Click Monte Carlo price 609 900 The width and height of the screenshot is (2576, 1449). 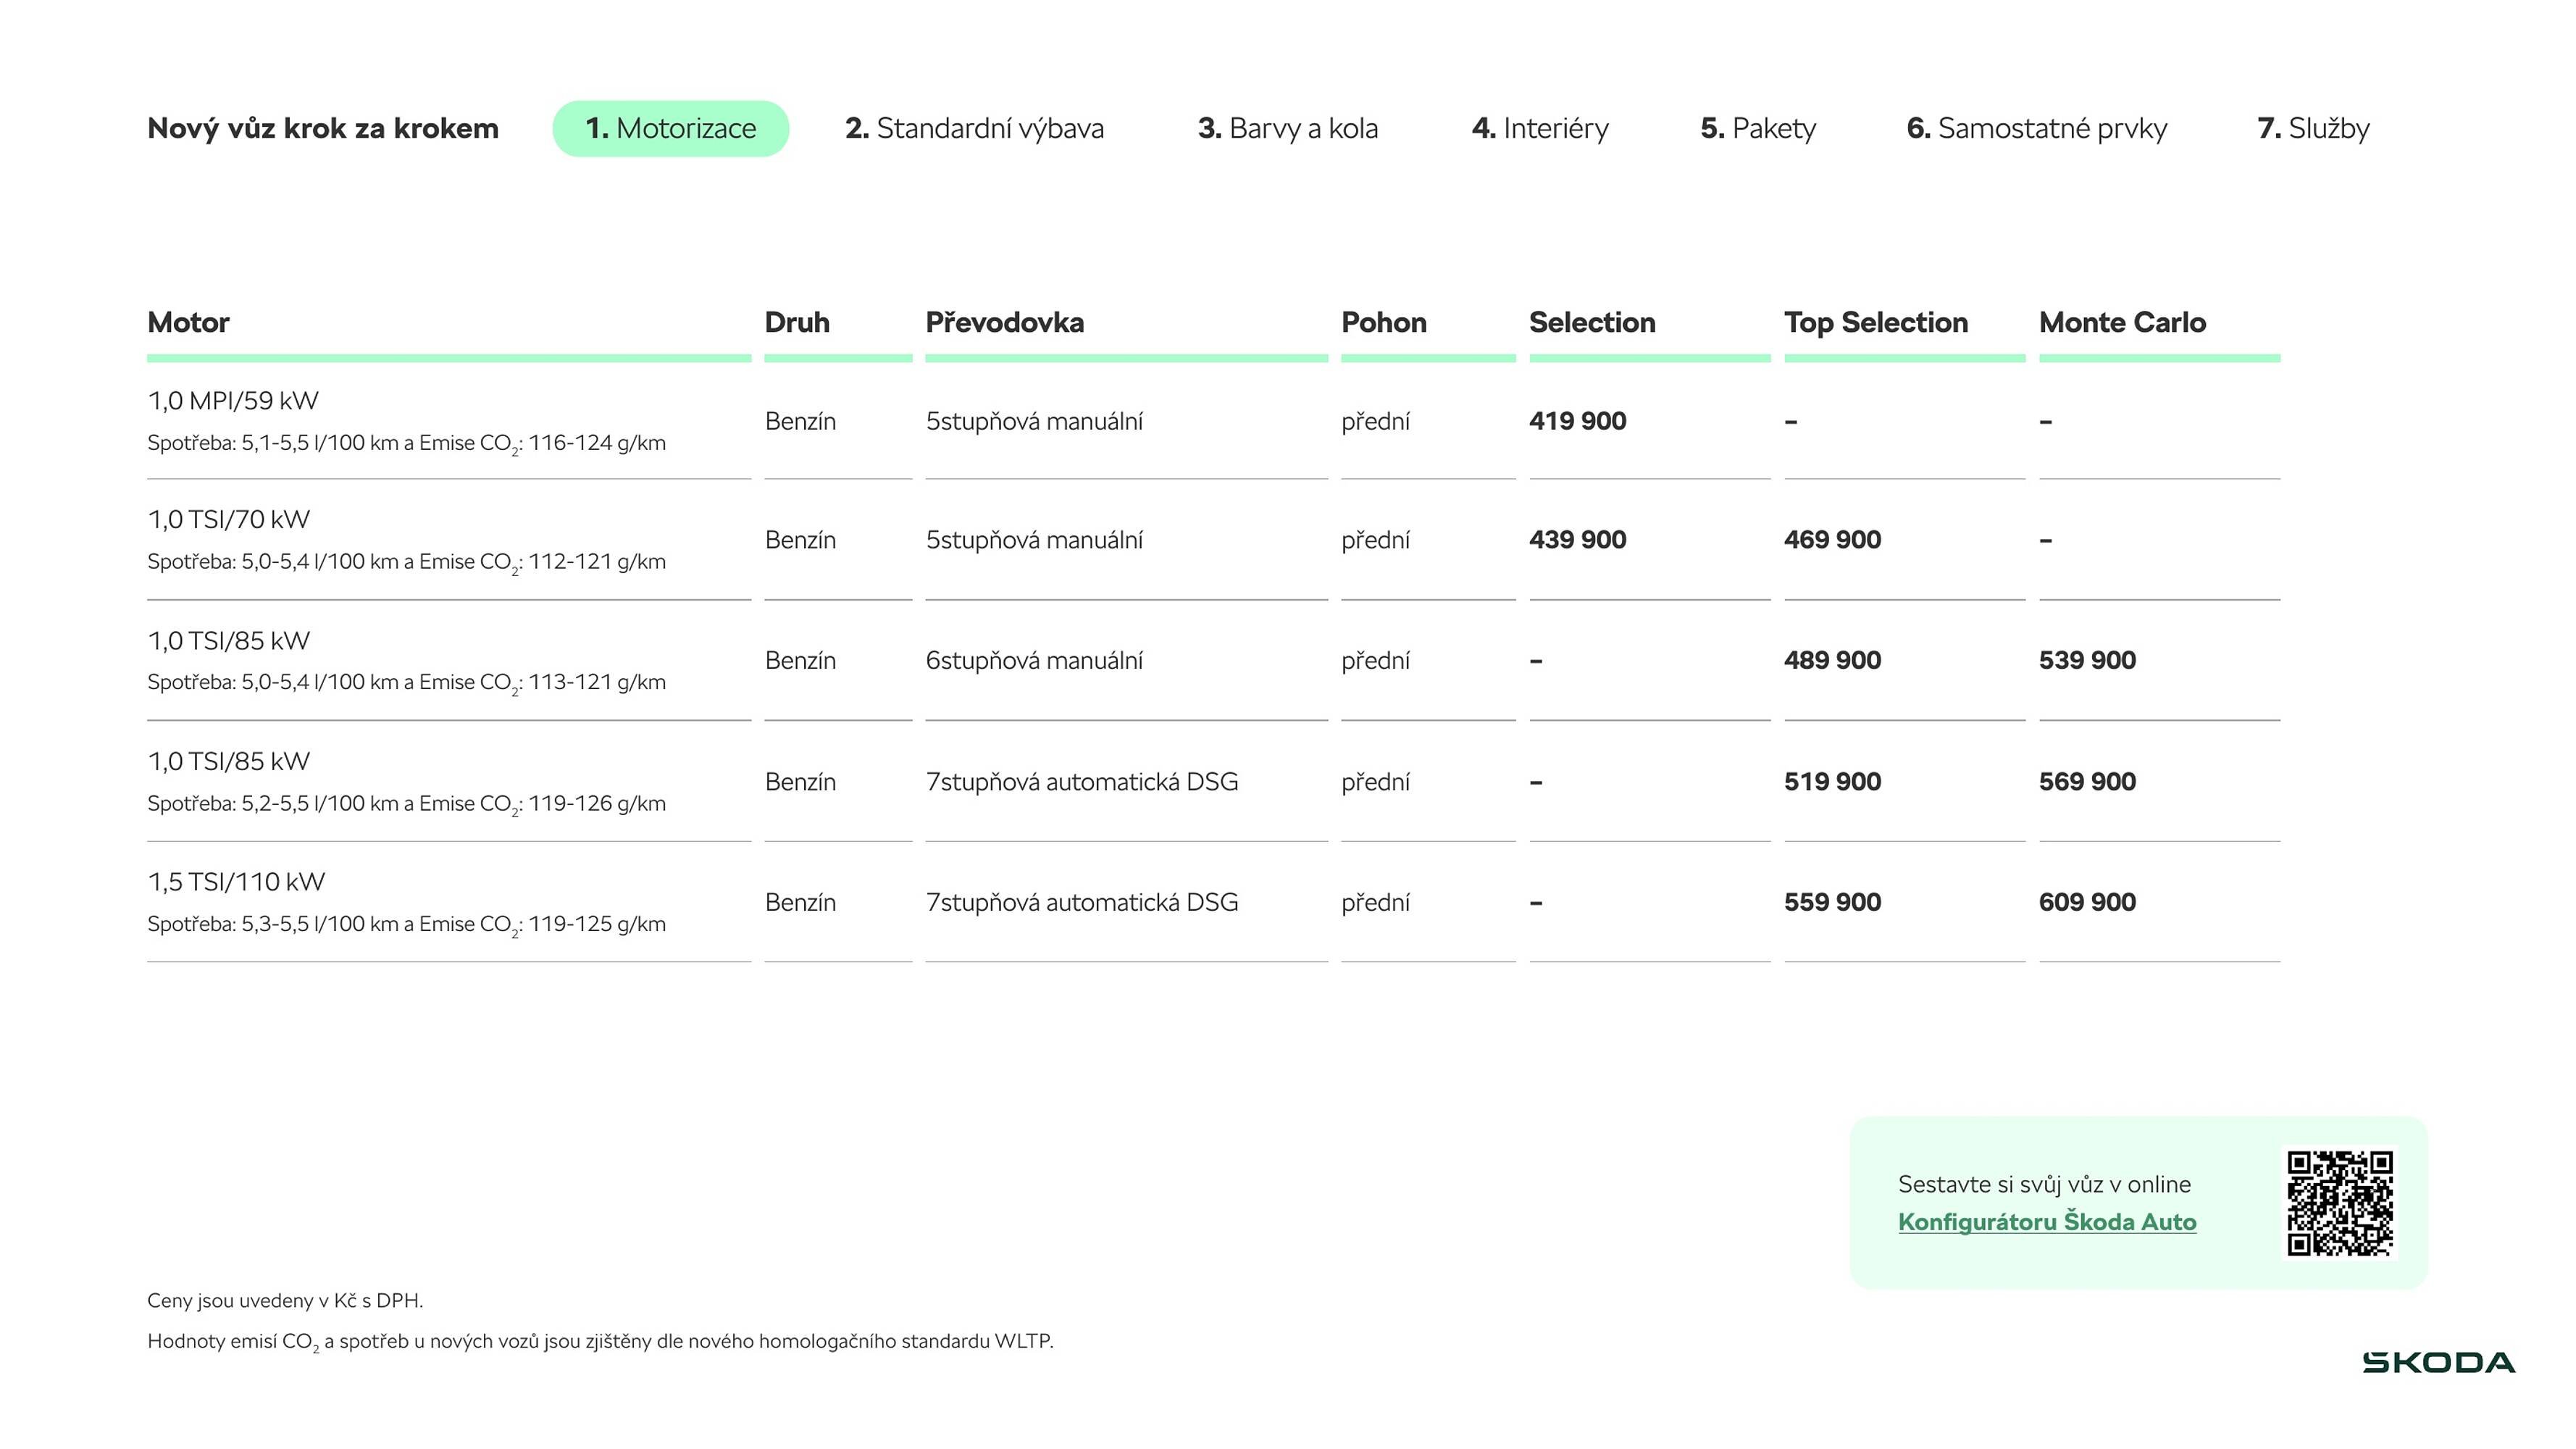click(2087, 902)
